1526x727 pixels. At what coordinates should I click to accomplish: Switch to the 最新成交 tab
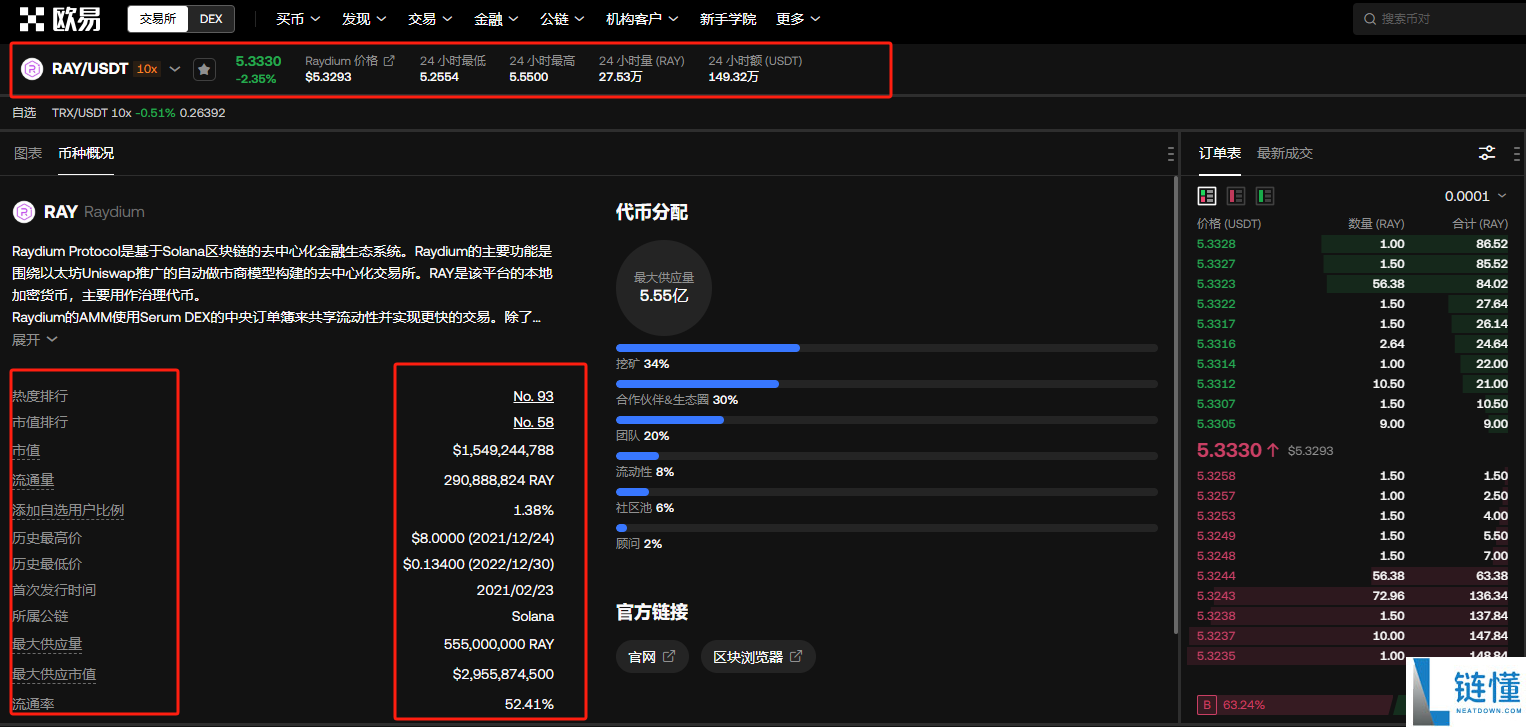point(1285,153)
